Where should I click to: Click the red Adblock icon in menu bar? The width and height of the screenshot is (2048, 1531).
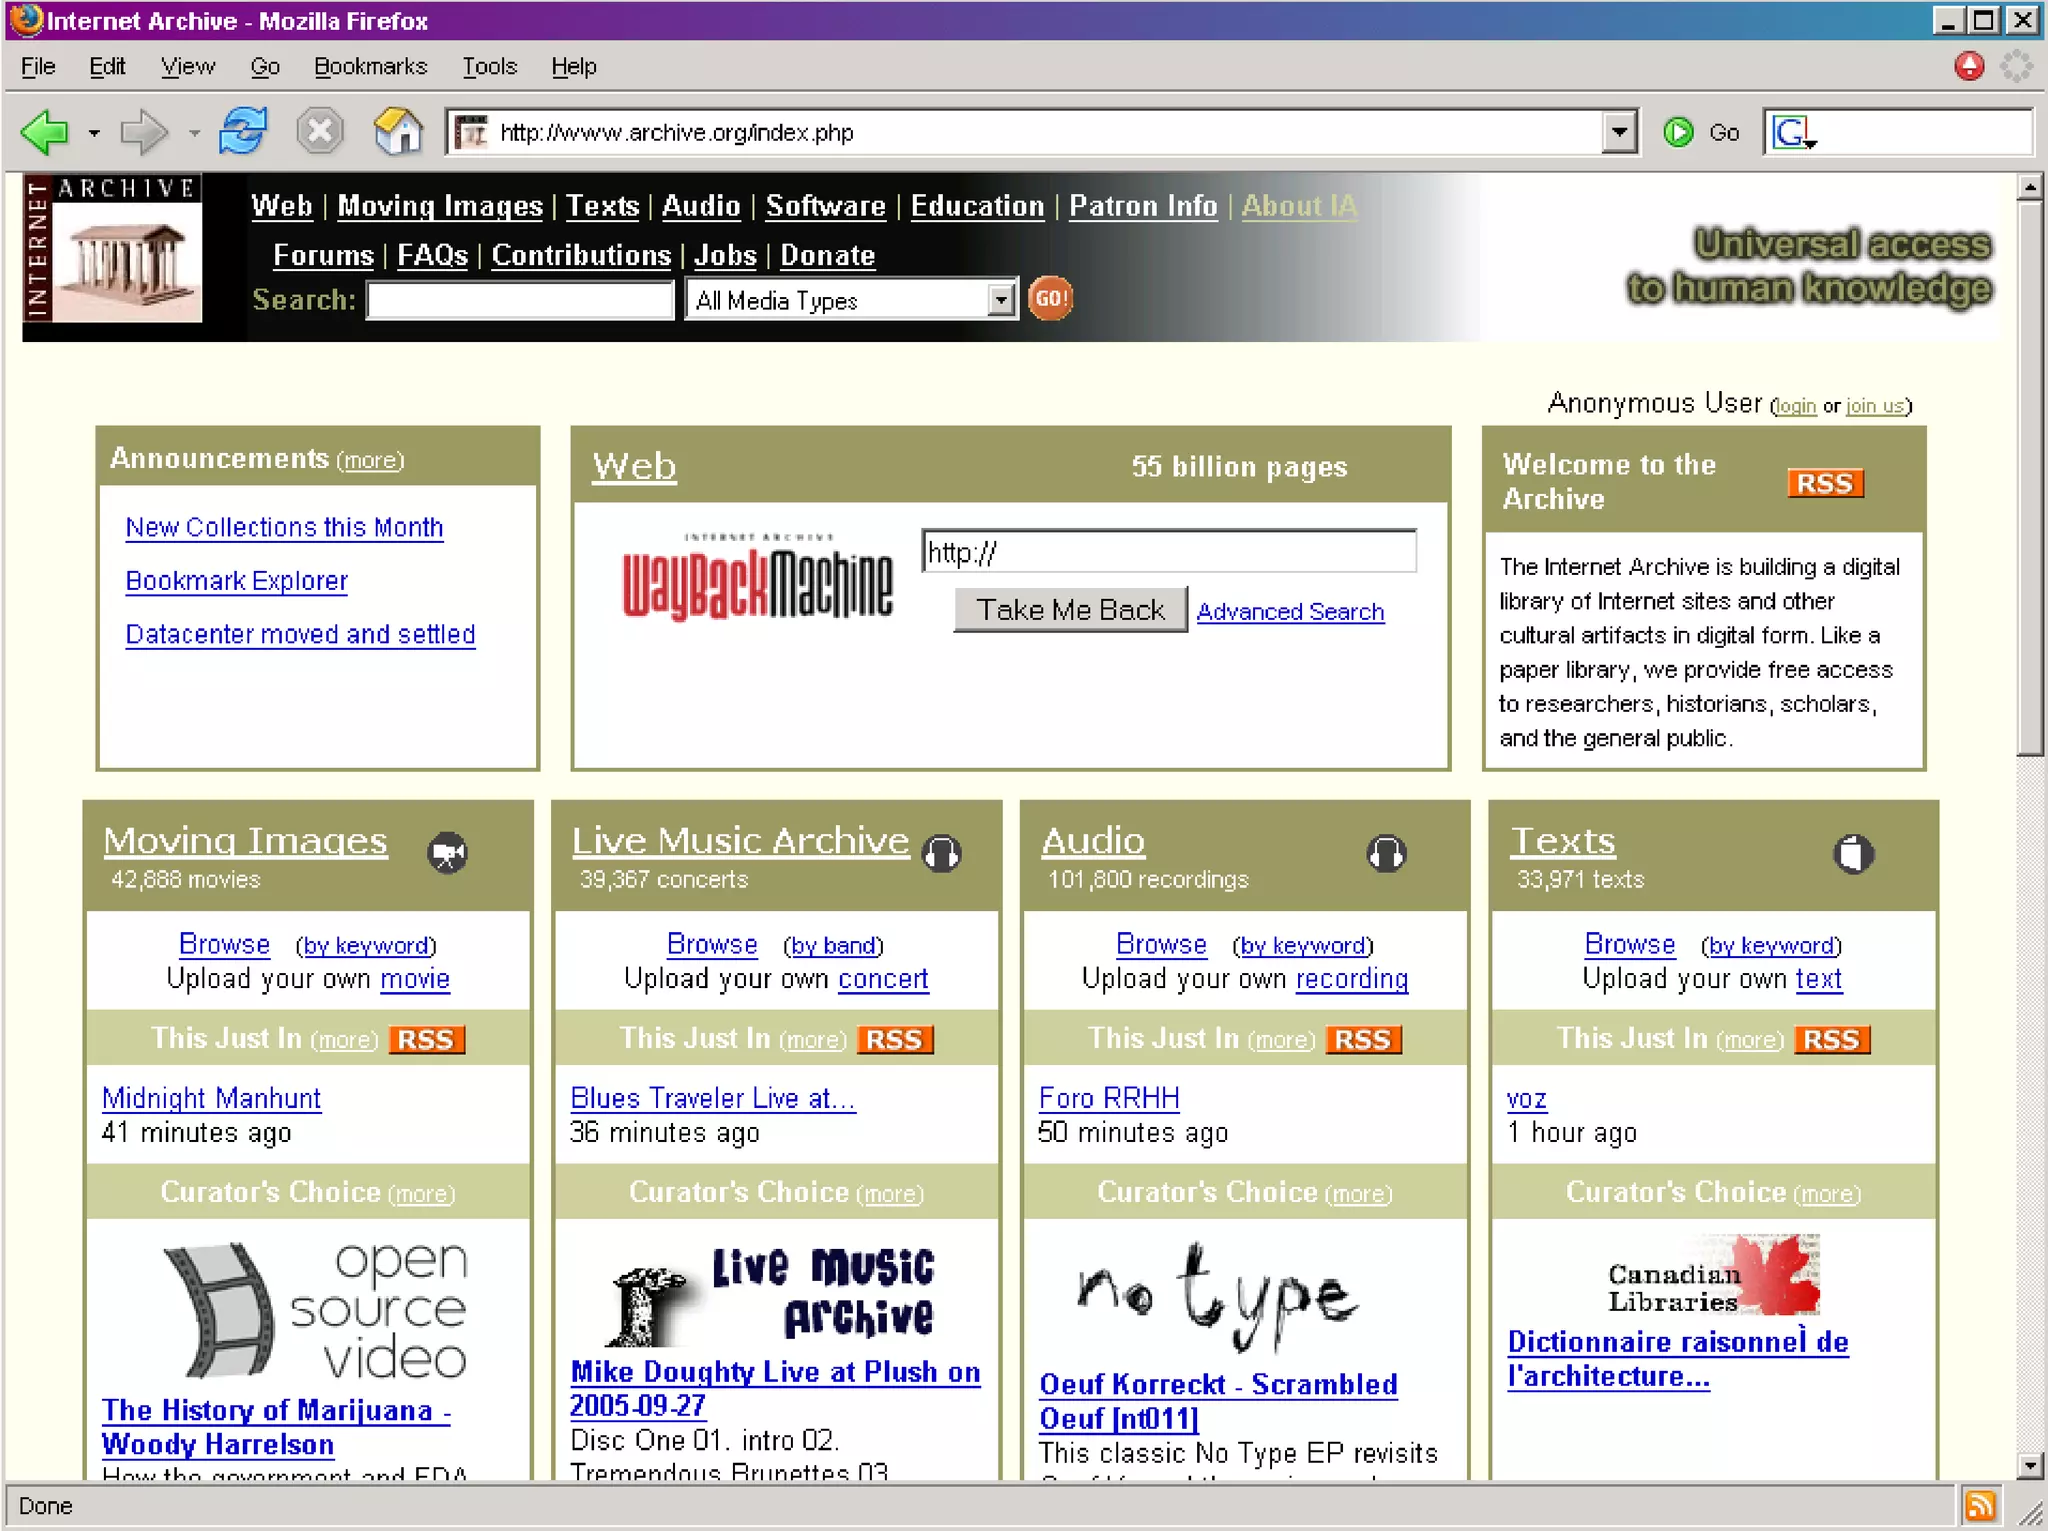(x=1969, y=66)
